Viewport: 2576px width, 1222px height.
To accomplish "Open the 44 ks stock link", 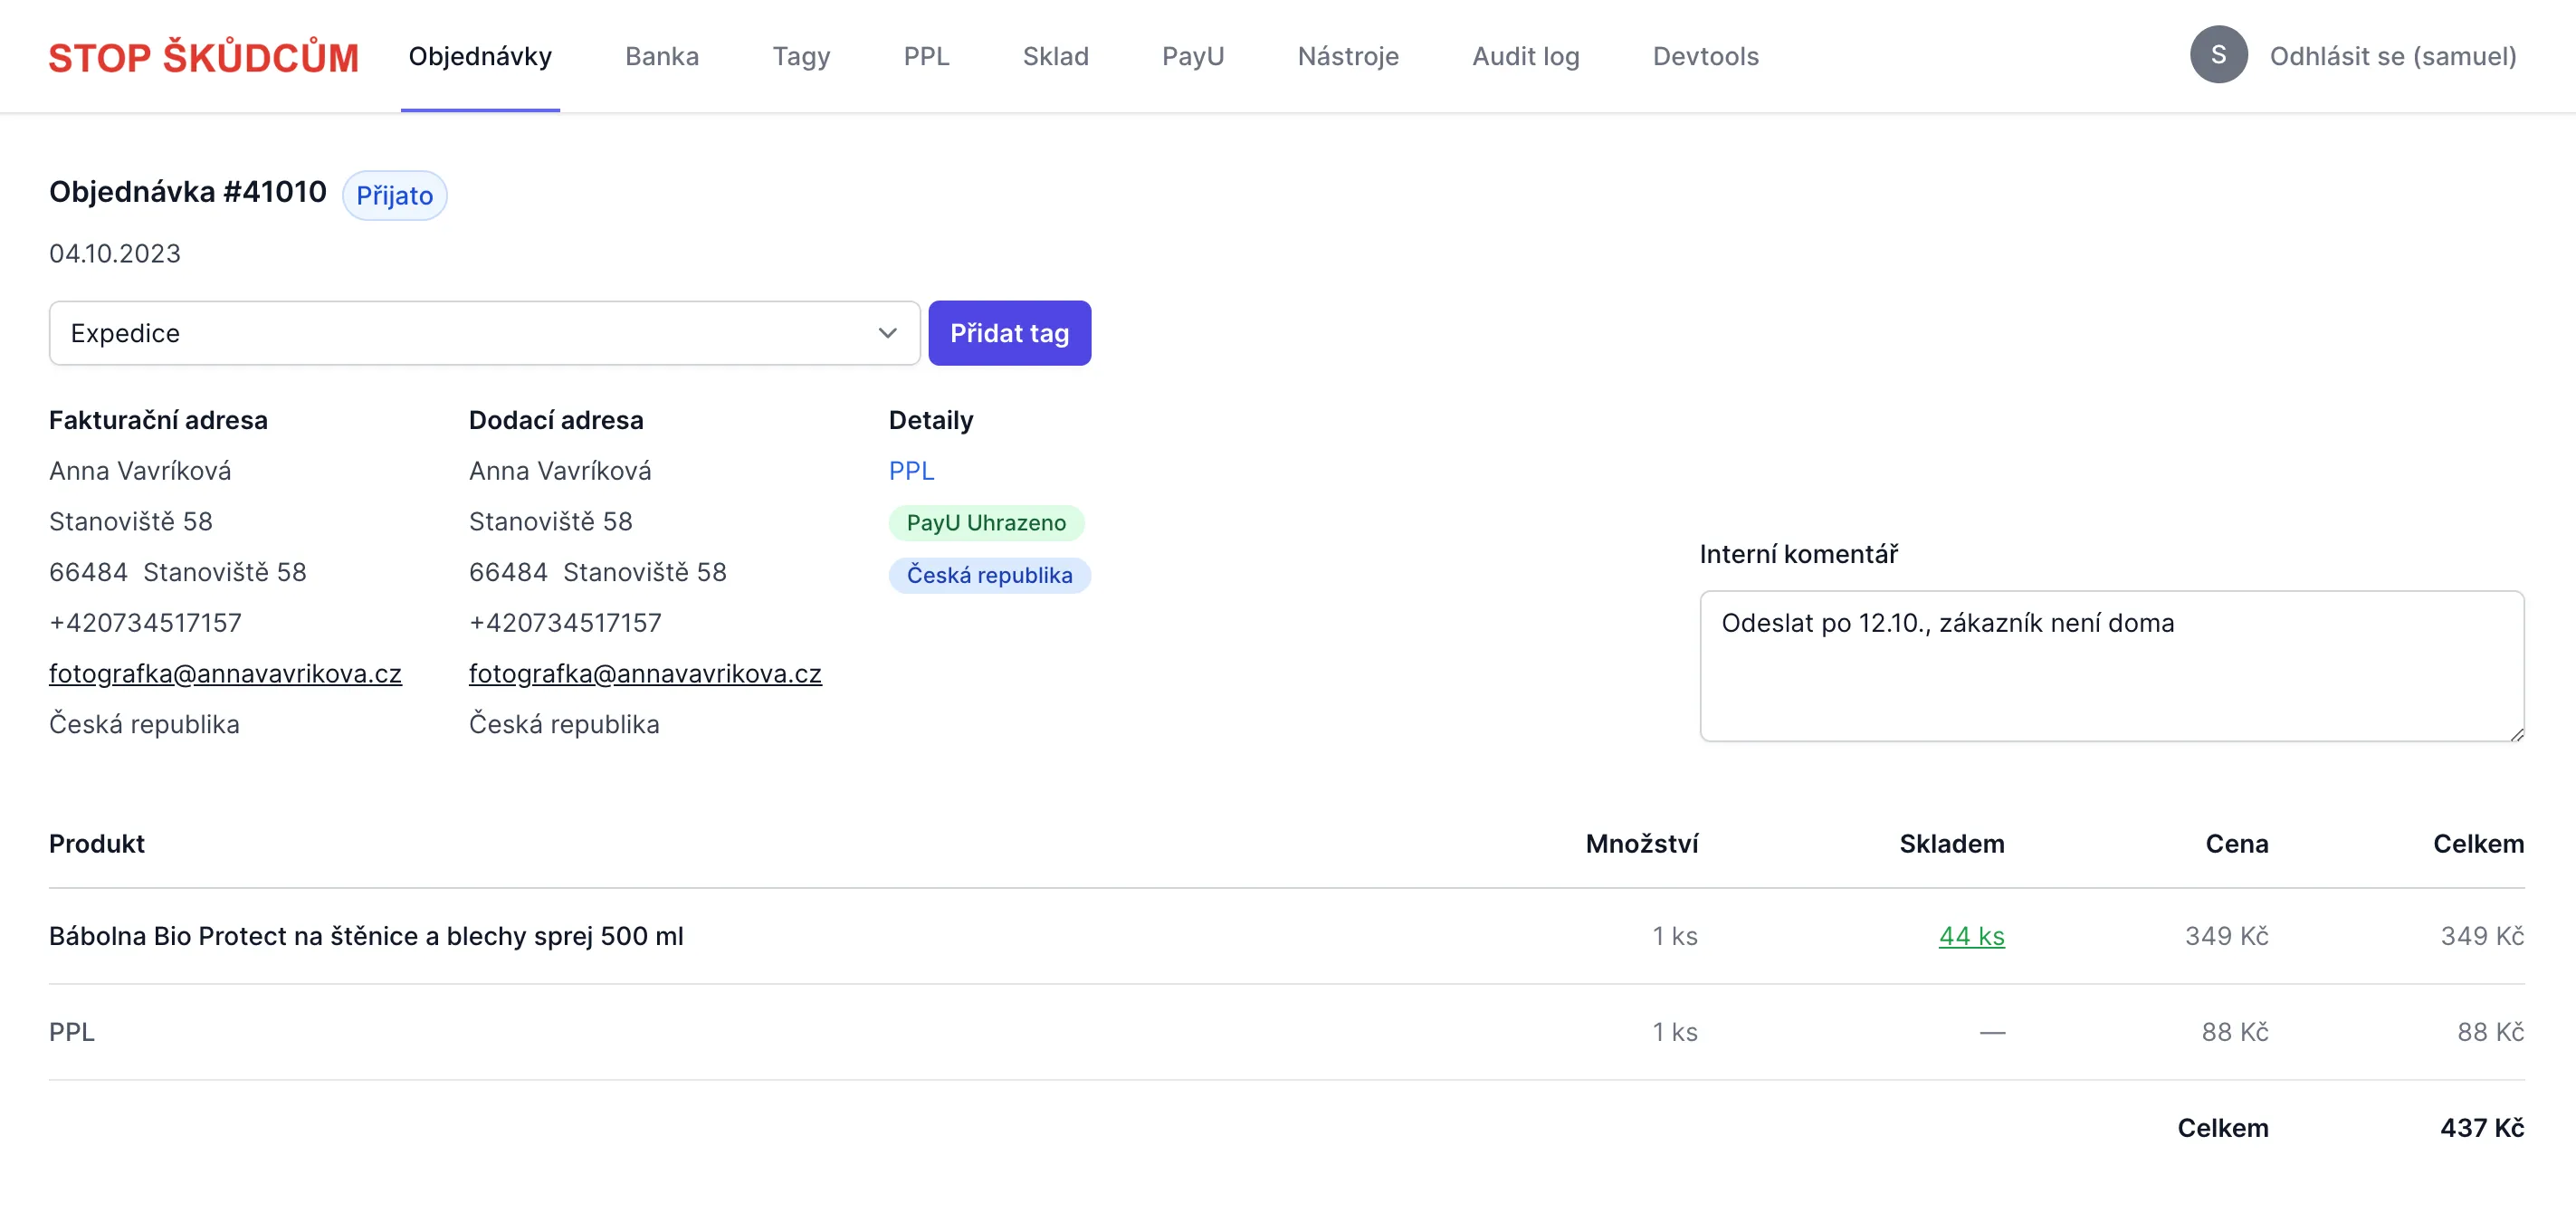I will [1971, 936].
